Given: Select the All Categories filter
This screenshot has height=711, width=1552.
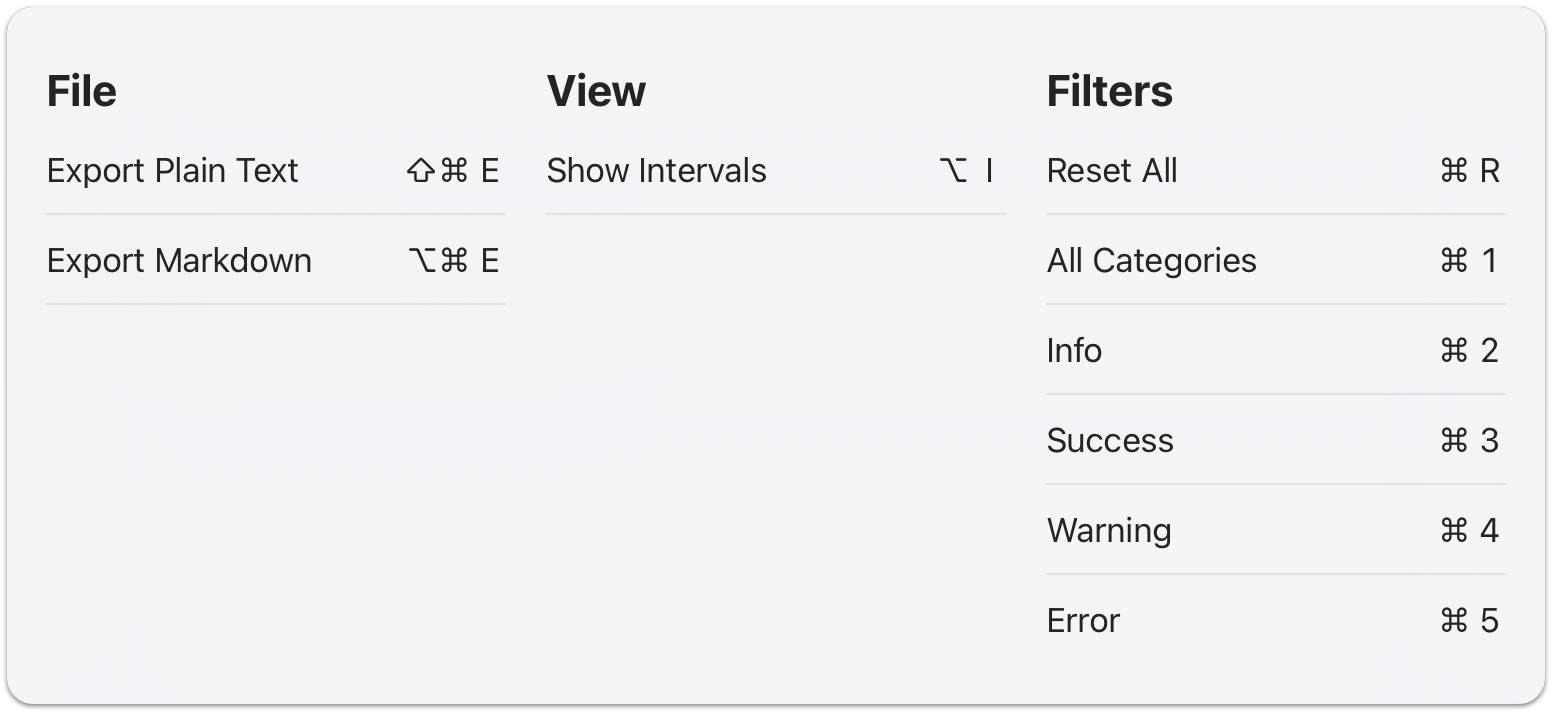Looking at the screenshot, I should tap(1151, 261).
